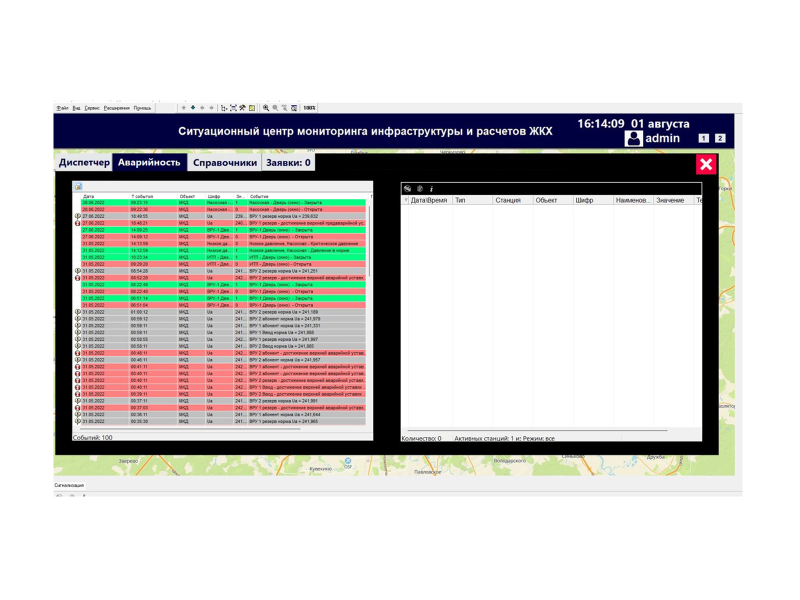Click the event log toolbar icon above the Дата column
Screen dimensions: 800x600
point(78,187)
